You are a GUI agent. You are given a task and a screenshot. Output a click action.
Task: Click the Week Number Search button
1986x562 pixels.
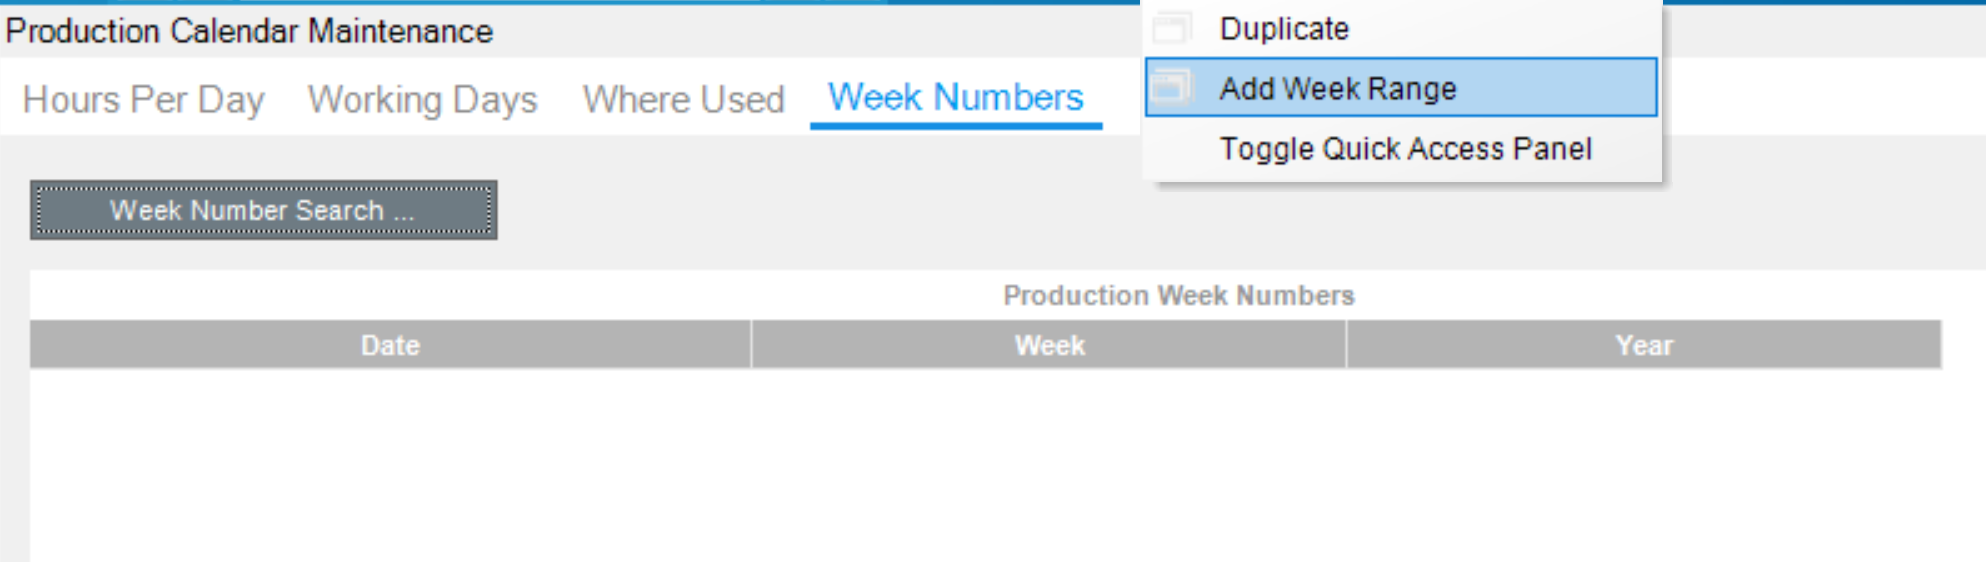pos(263,210)
